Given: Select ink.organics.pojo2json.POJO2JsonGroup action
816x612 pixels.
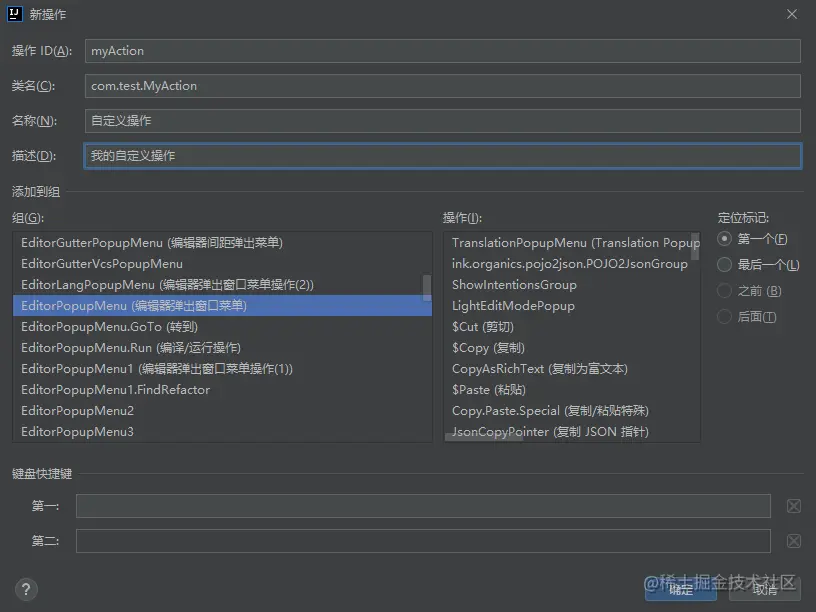Looking at the screenshot, I should pyautogui.click(x=571, y=264).
